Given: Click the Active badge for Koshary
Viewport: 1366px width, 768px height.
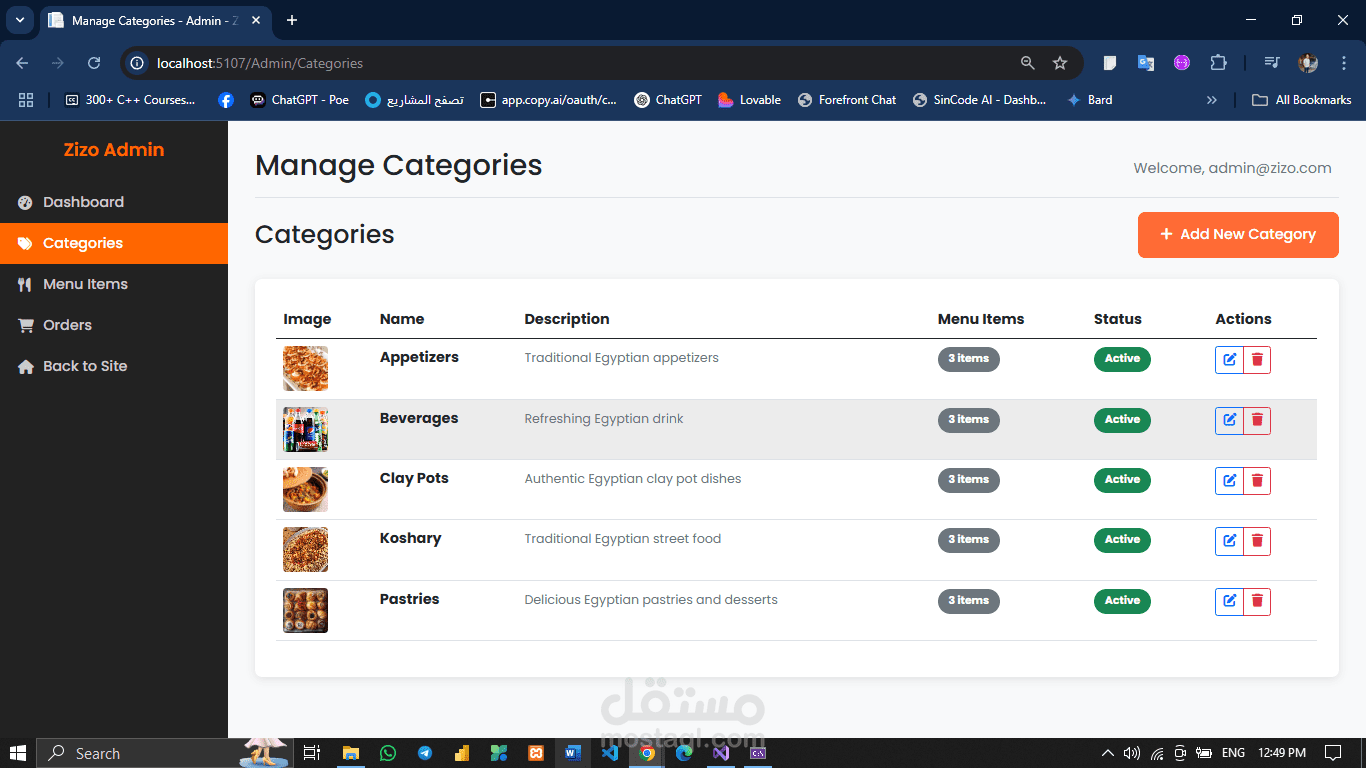Looking at the screenshot, I should tap(1122, 540).
